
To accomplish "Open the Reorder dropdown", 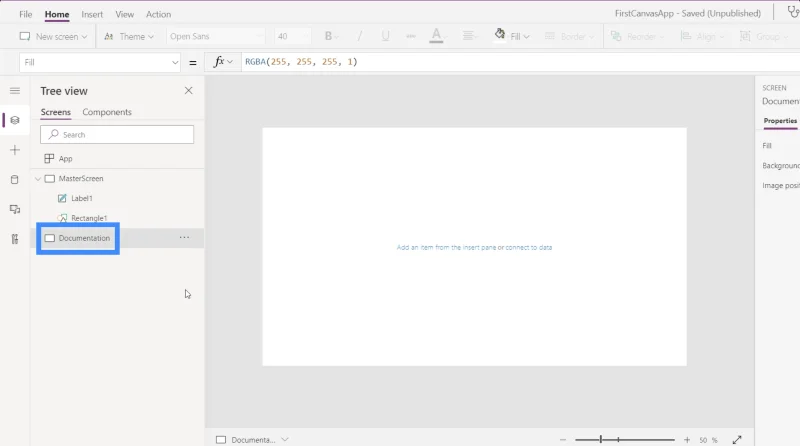I will click(638, 36).
